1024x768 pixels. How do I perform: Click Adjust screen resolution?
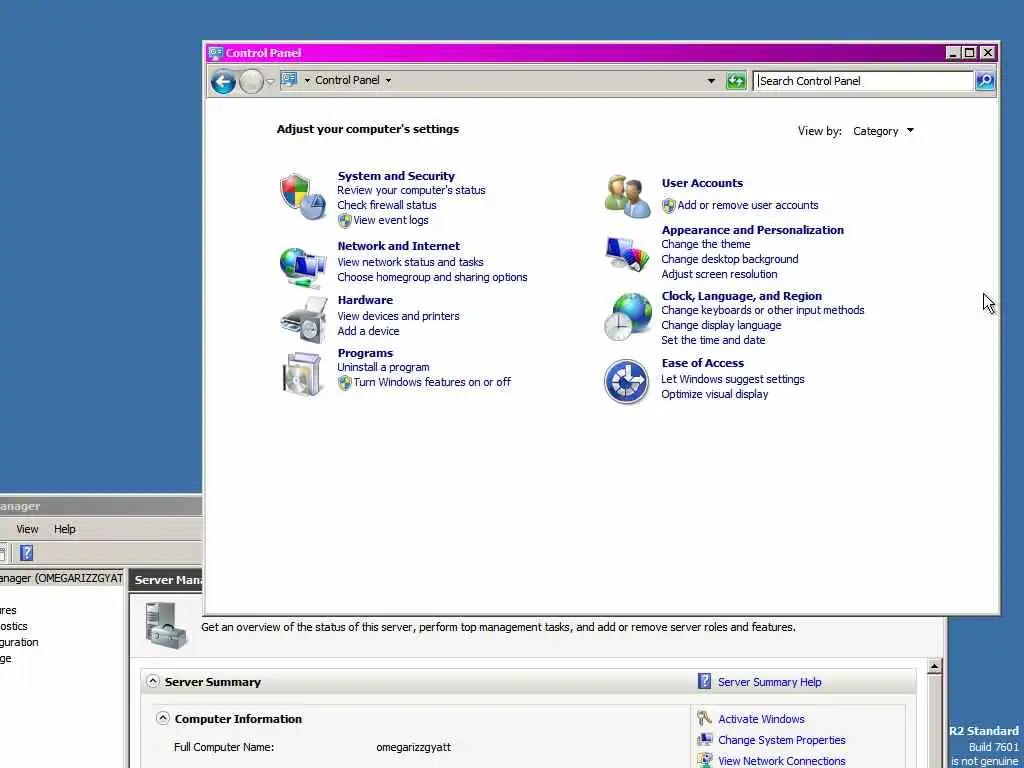719,274
